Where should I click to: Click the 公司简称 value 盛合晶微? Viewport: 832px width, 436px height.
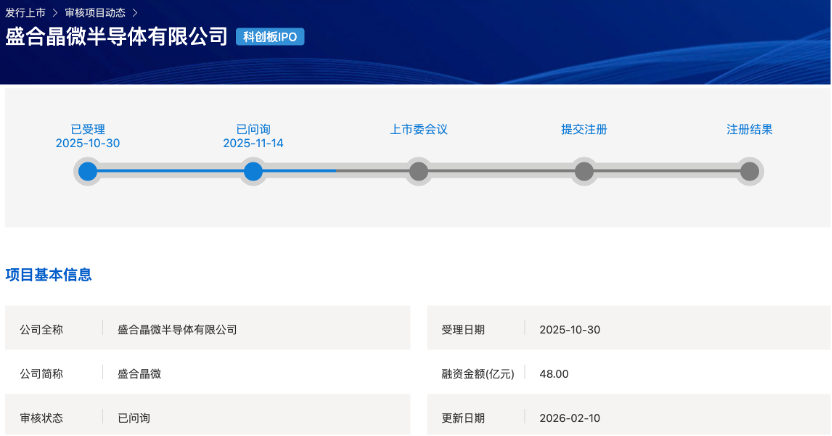[139, 373]
